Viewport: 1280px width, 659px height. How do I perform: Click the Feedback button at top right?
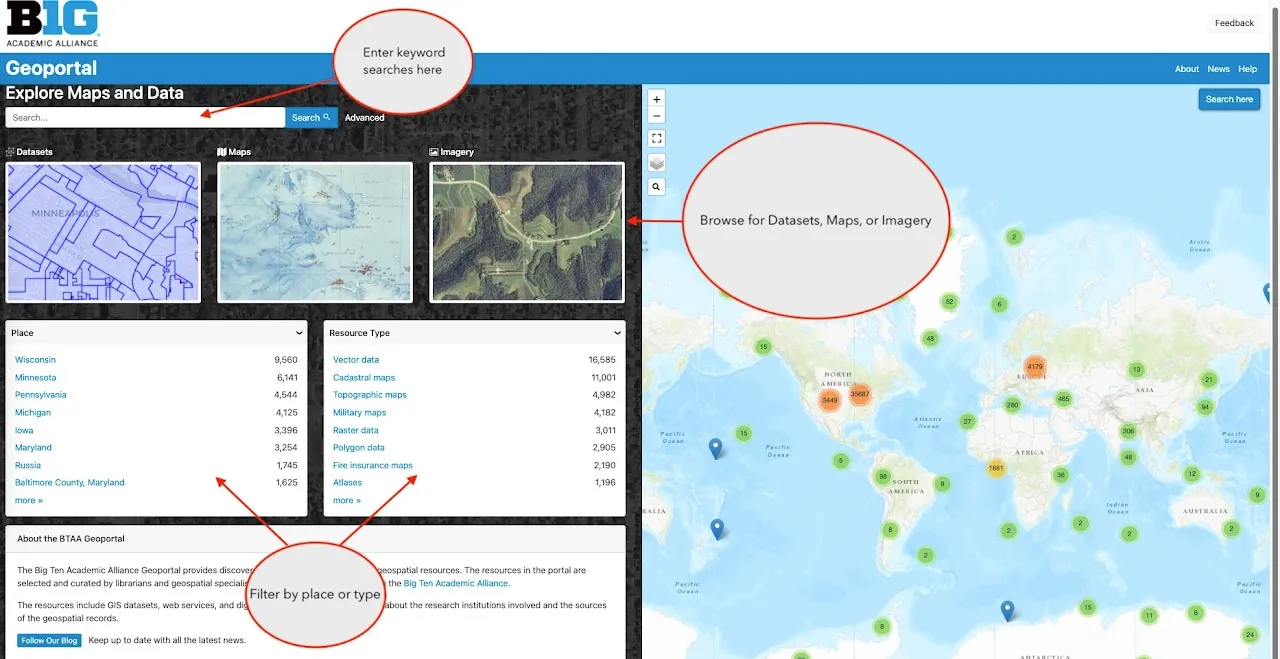click(x=1234, y=23)
